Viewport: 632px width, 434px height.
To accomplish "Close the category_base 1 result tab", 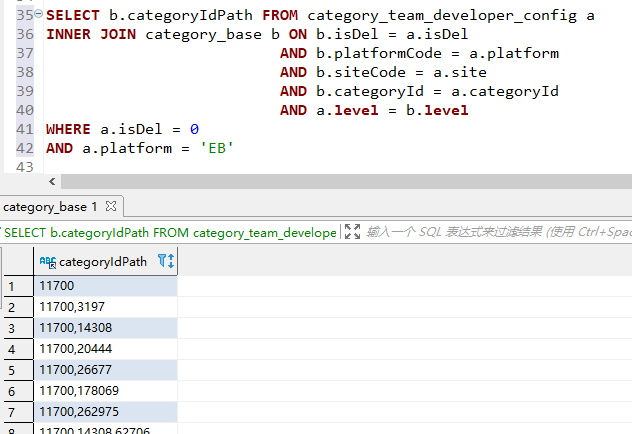I will coord(111,206).
